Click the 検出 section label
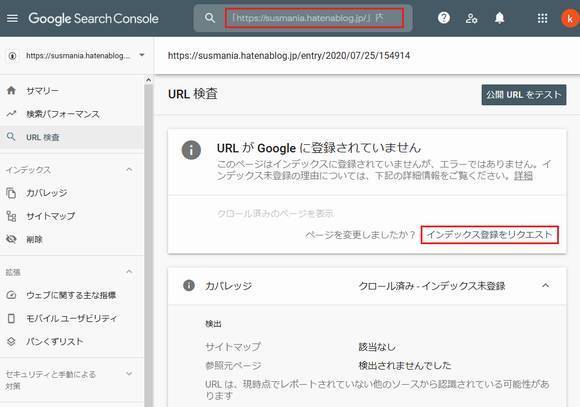 point(213,324)
